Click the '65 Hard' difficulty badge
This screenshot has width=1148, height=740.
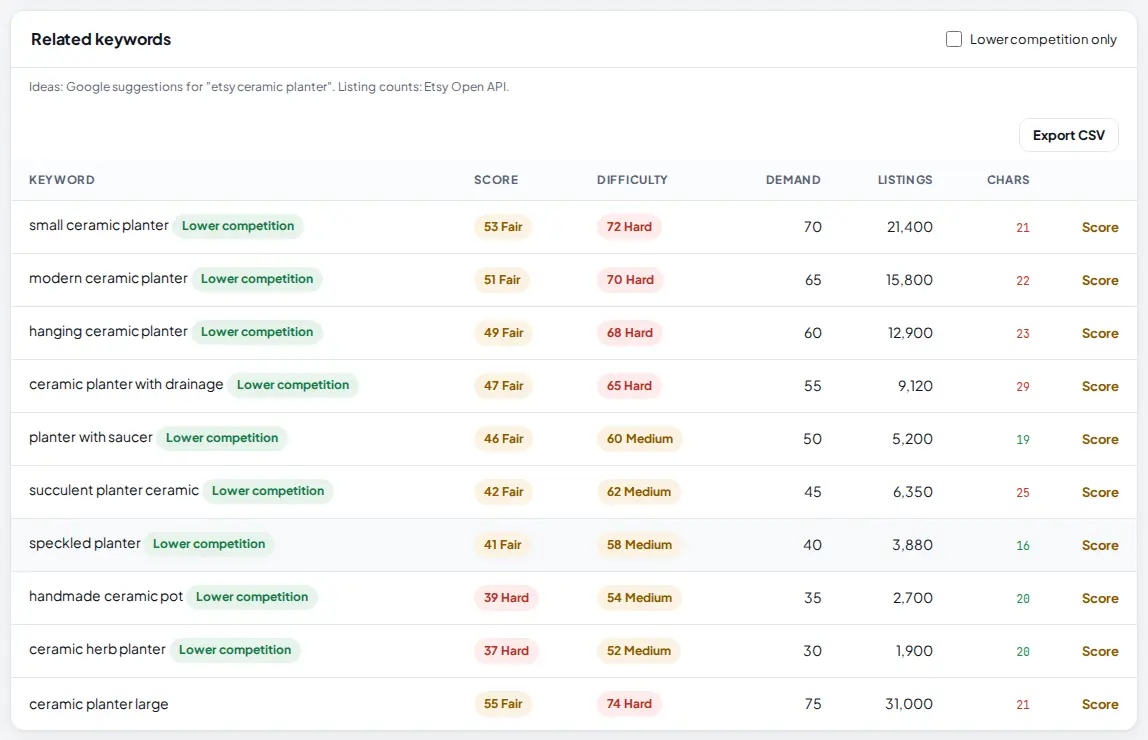click(629, 386)
